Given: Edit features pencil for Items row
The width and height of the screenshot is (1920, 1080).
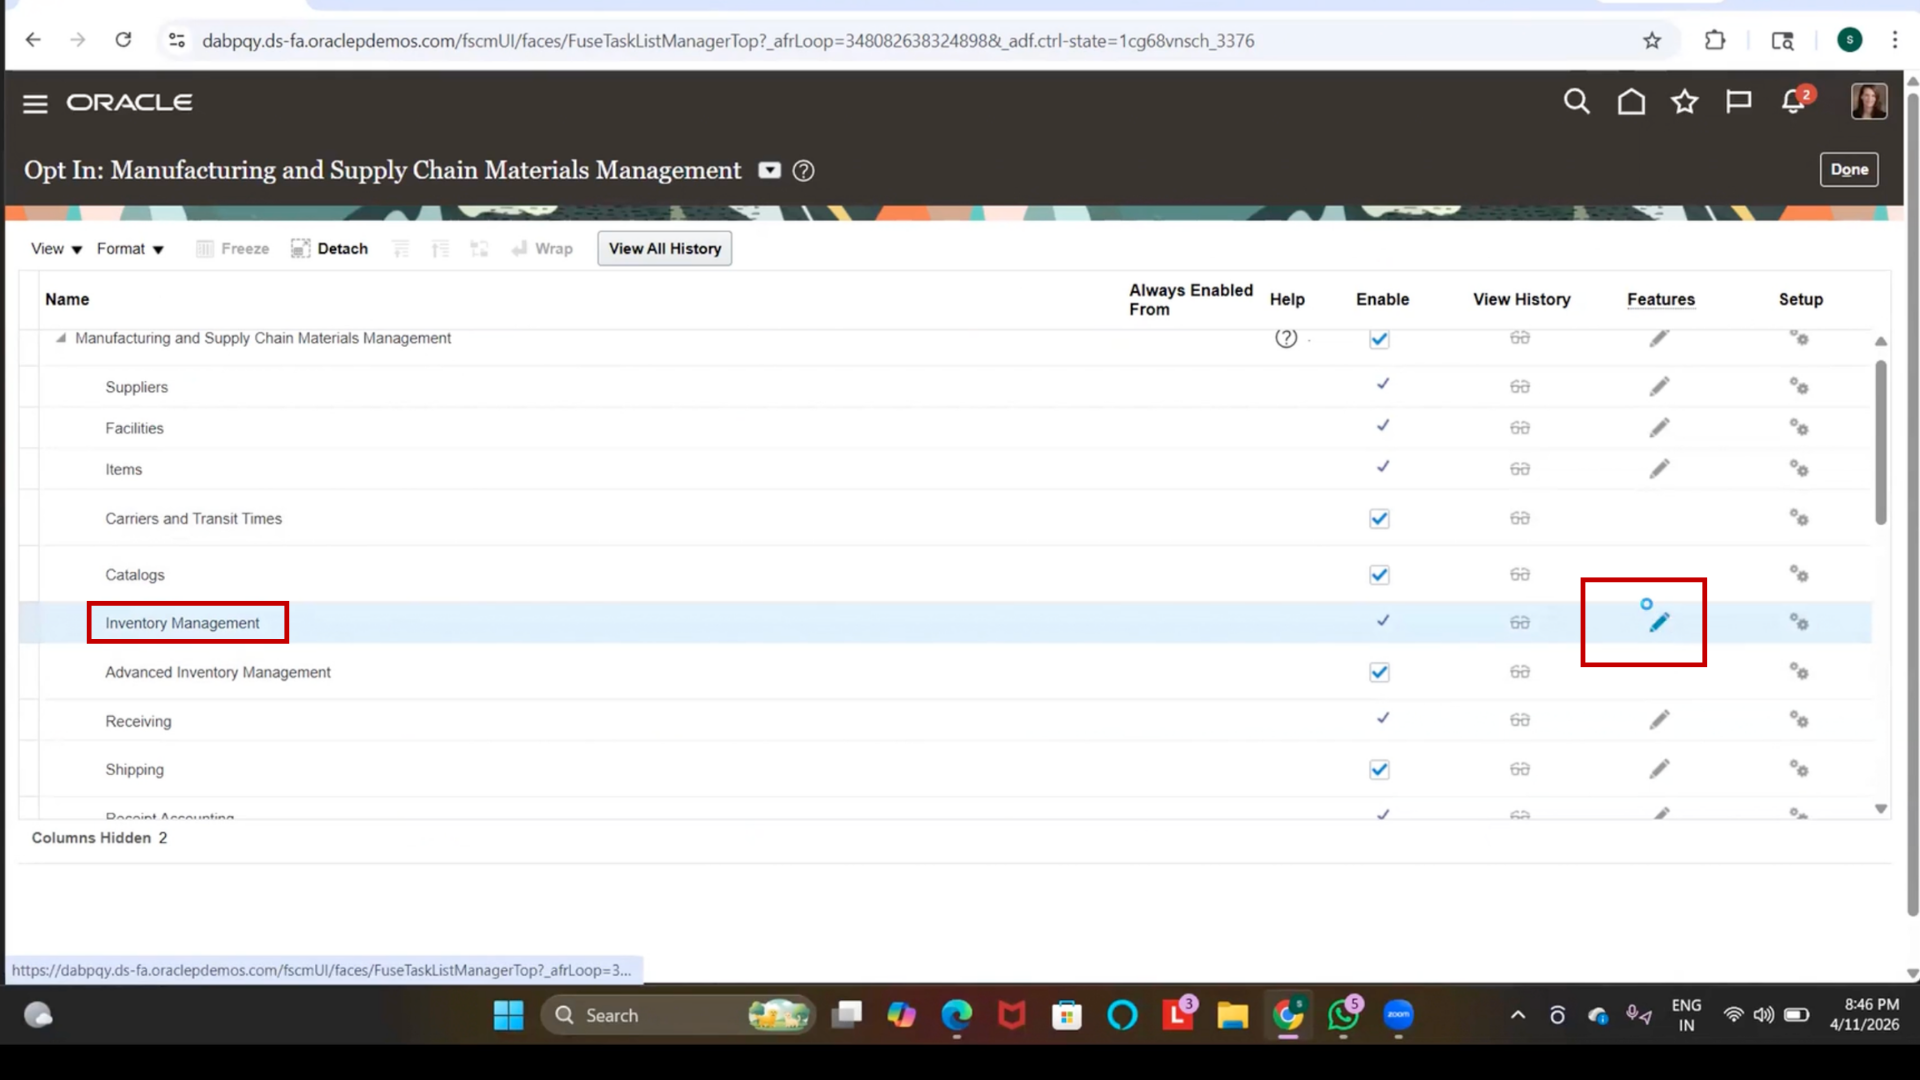Looking at the screenshot, I should tap(1659, 469).
